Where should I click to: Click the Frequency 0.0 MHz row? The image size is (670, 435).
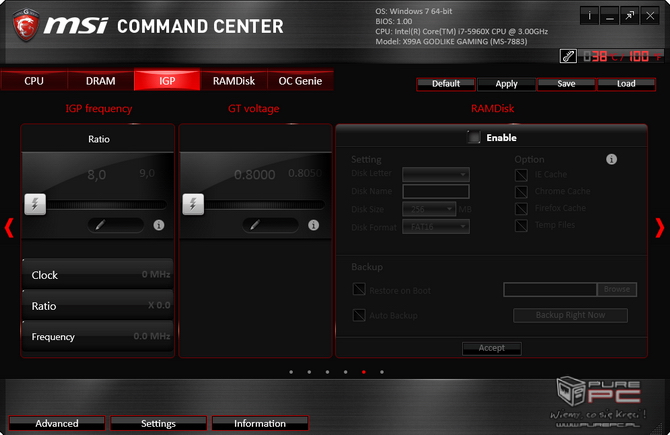click(x=98, y=336)
